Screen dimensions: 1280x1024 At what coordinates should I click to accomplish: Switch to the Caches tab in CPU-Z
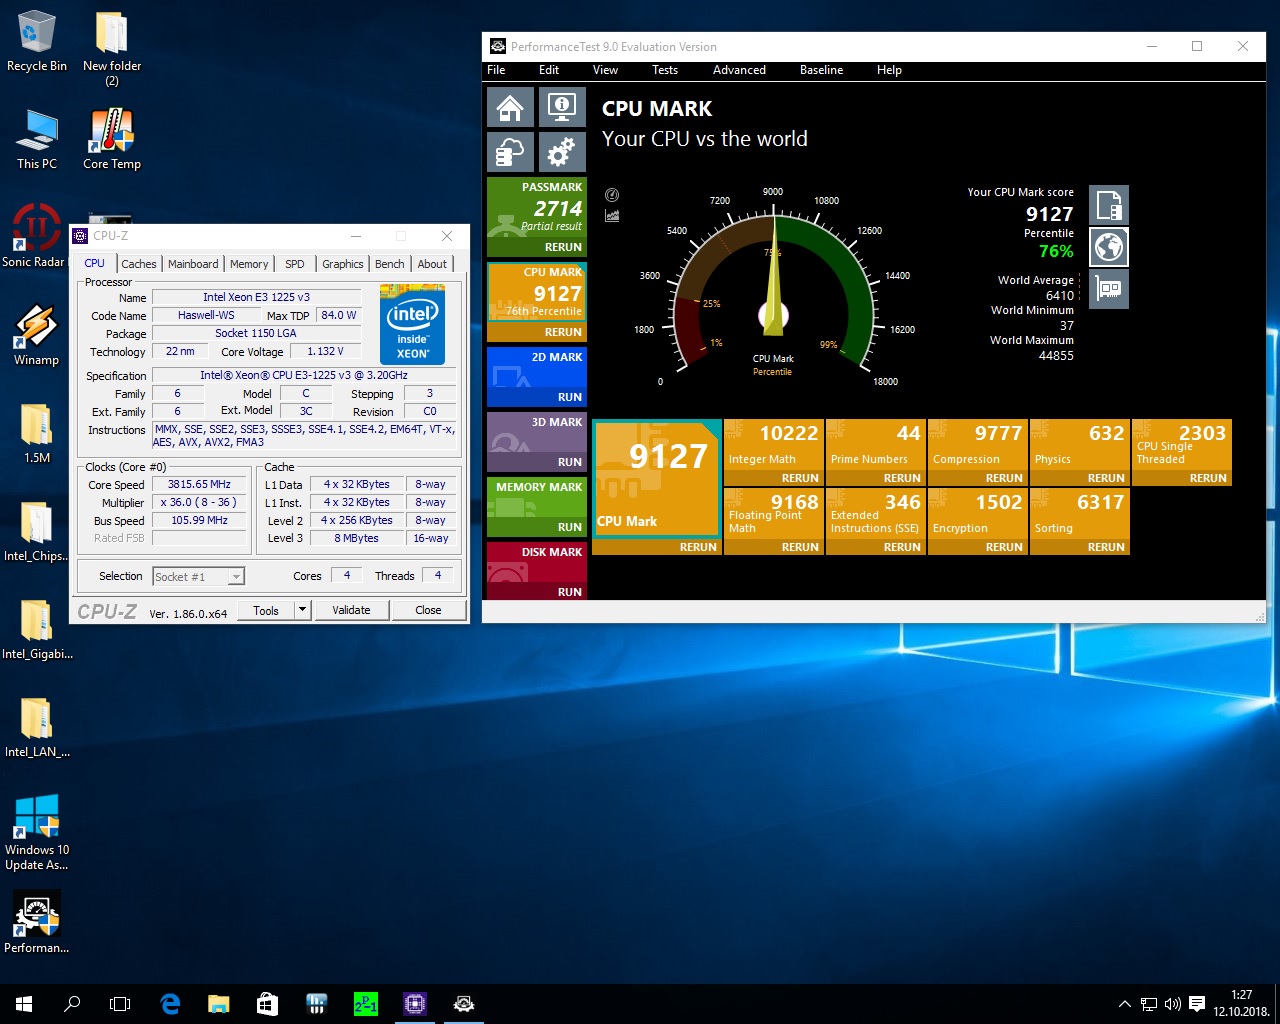(139, 264)
